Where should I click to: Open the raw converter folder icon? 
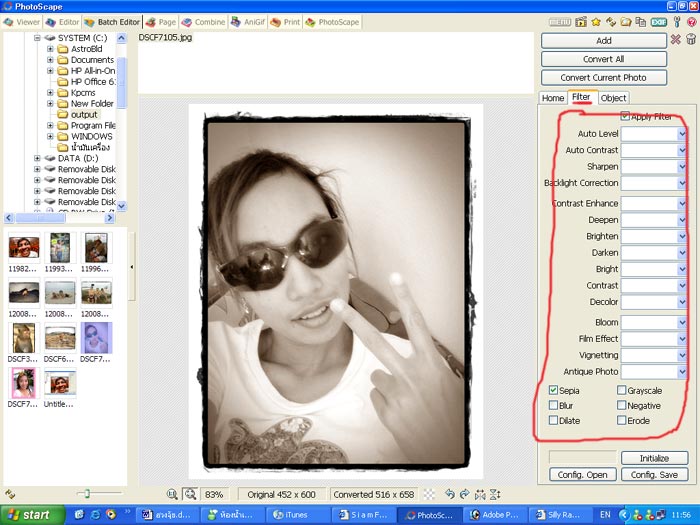(626, 22)
